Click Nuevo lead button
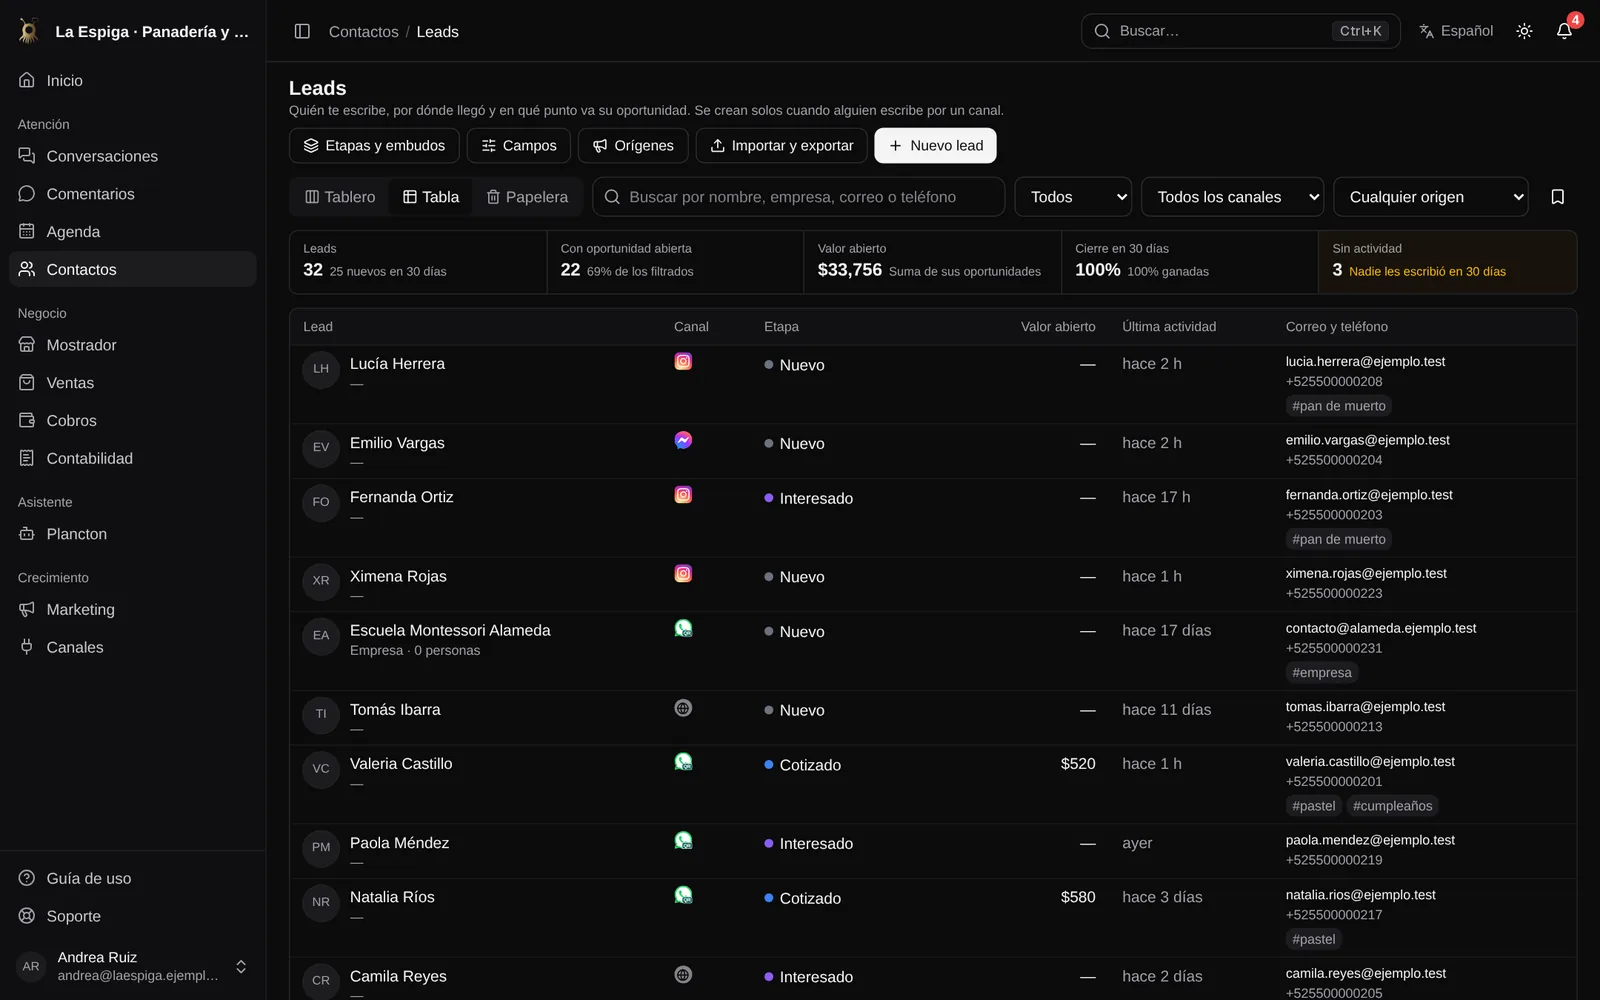The width and height of the screenshot is (1600, 1000). pos(935,145)
